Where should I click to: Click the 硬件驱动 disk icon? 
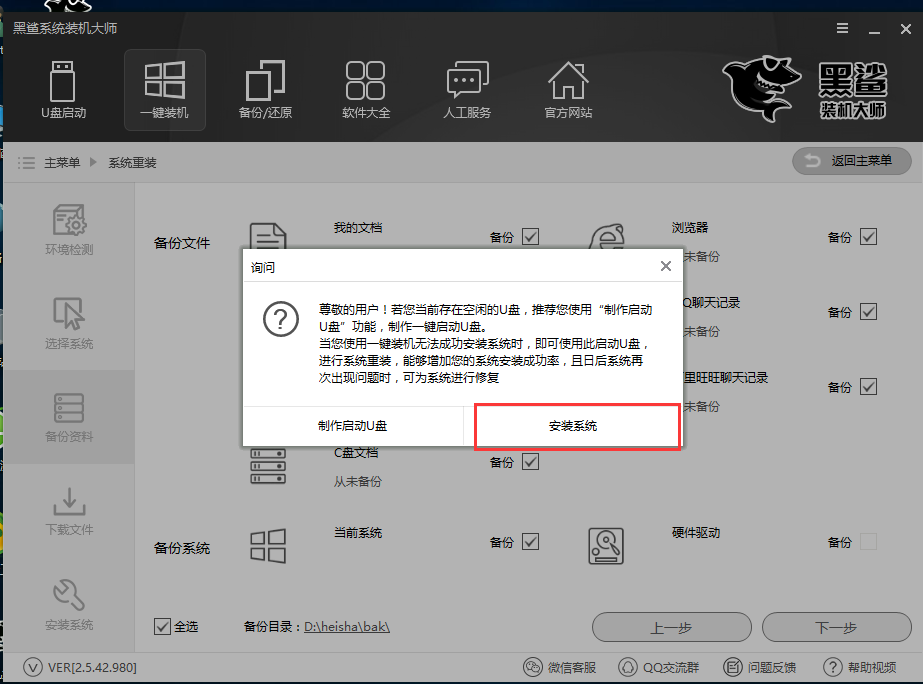point(606,546)
